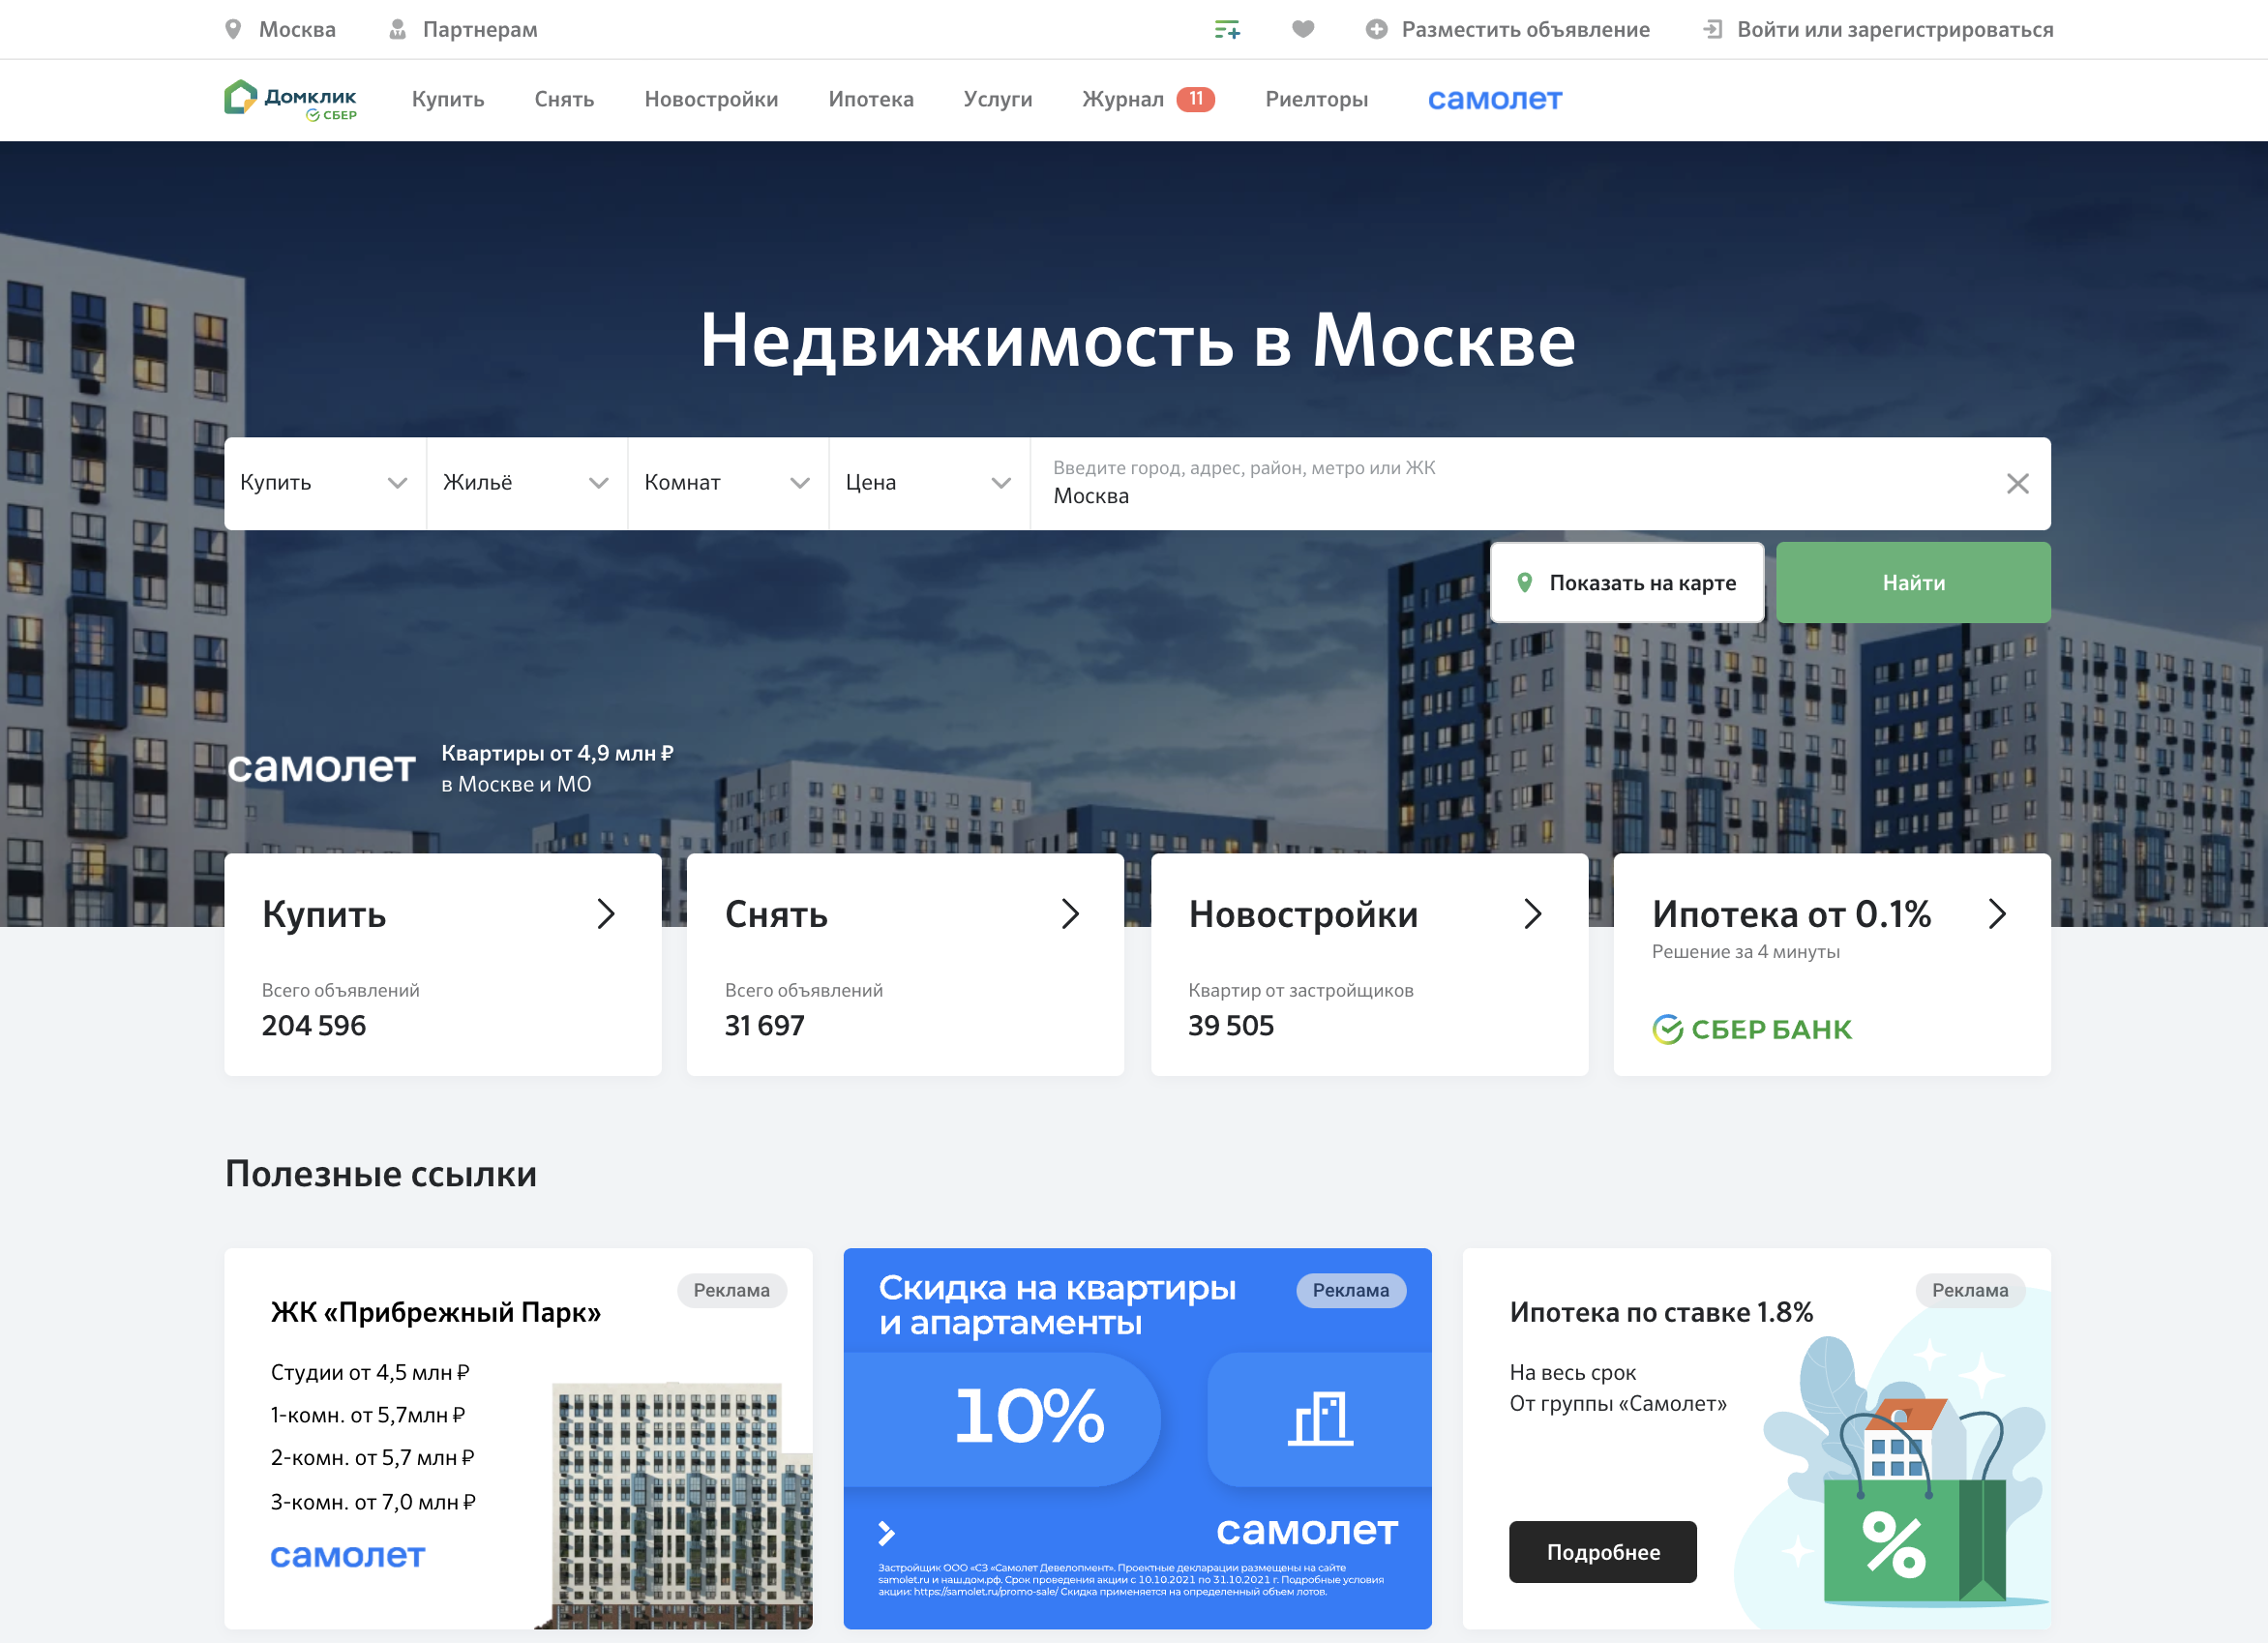Open the Журнал navigation menu item
2268x1643 pixels.
click(1123, 99)
